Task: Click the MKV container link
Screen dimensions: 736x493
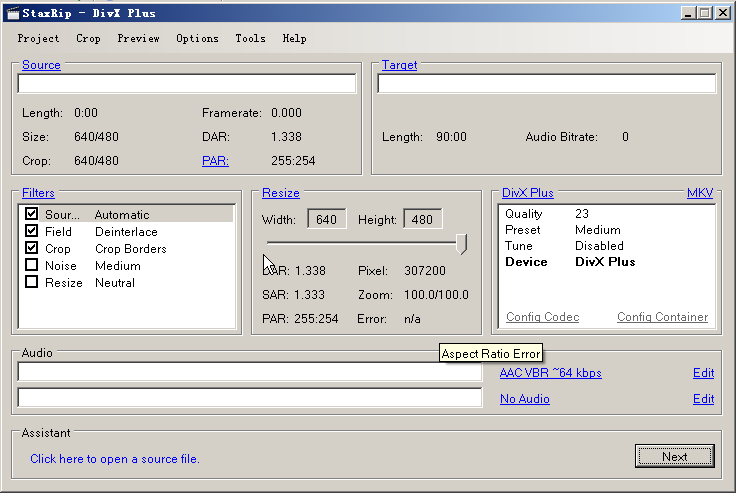Action: 700,193
